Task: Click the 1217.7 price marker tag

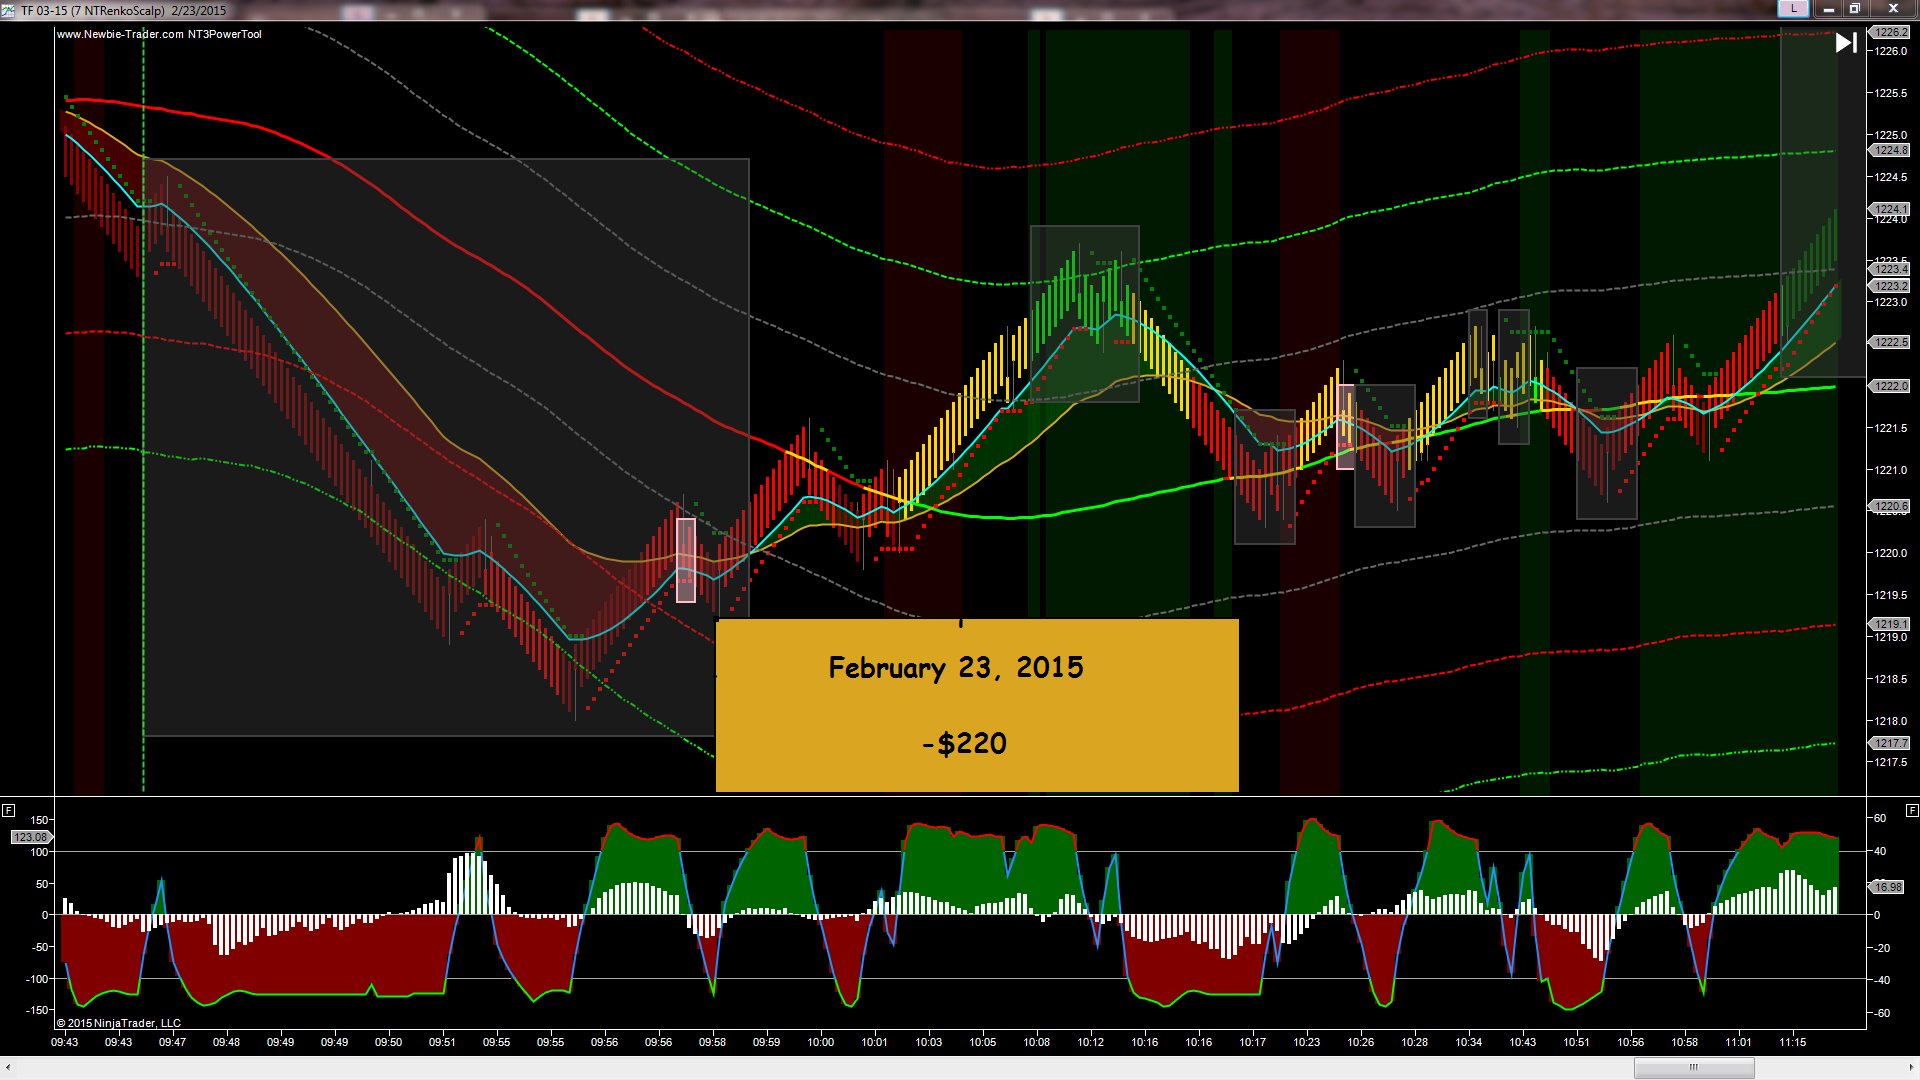Action: pyautogui.click(x=1890, y=743)
